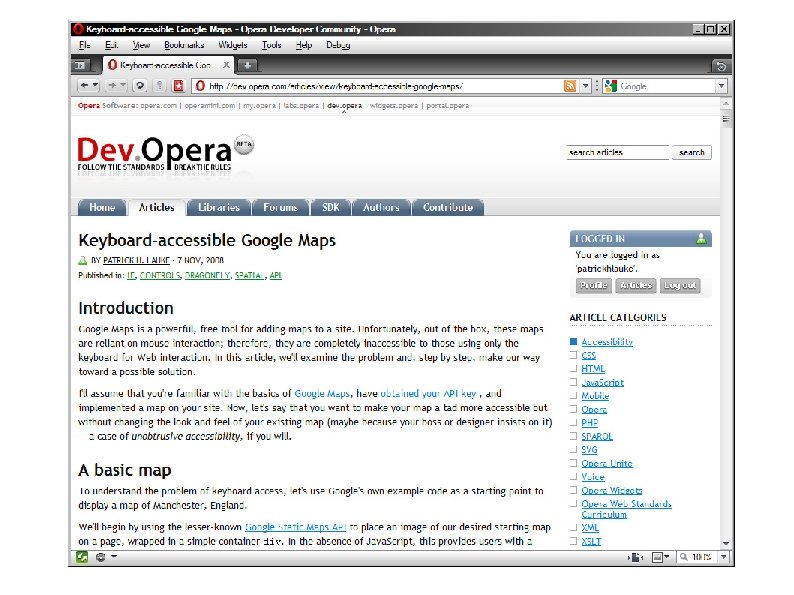Toggle the Mobile category checkbox
Viewport: 794px width, 595px height.
573,395
